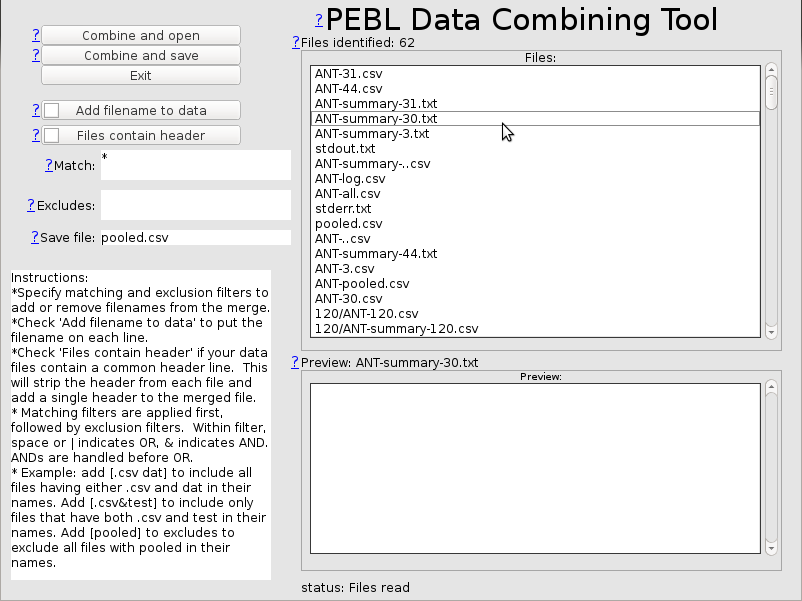802x601 pixels.
Task: Select ANT-..csv in the file list
Action: pos(535,239)
